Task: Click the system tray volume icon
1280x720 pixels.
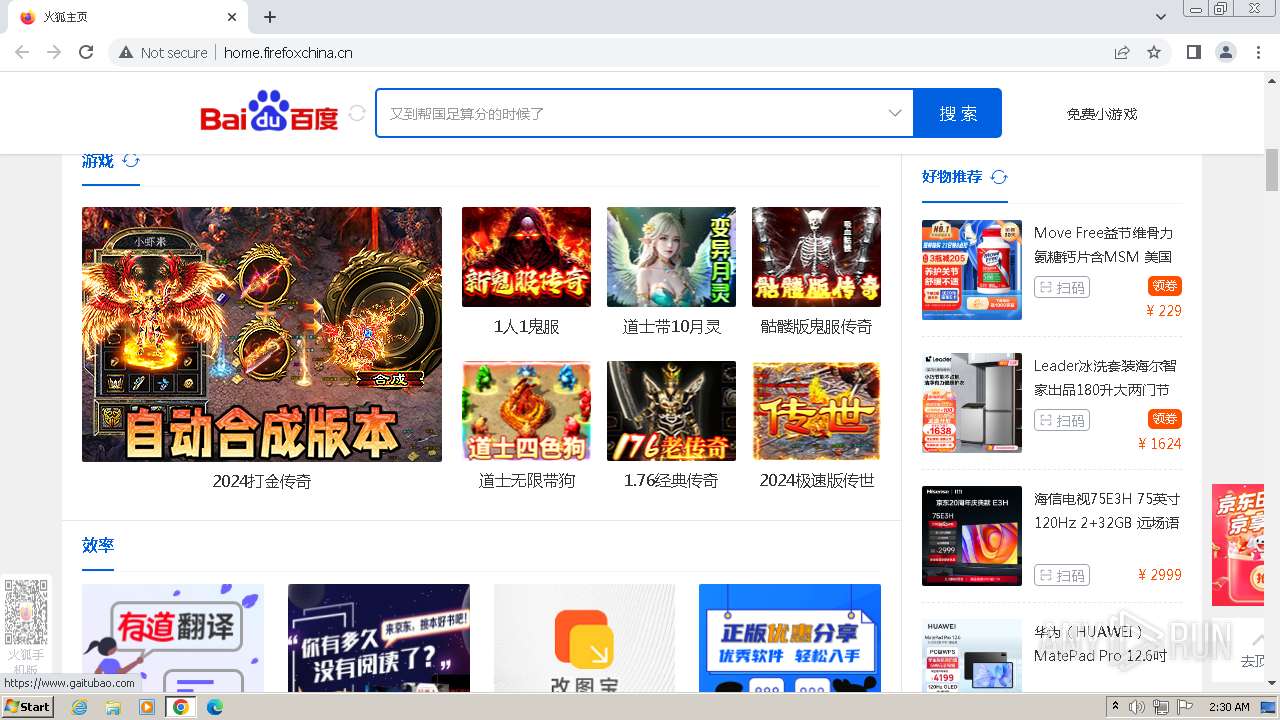Action: [1137, 707]
